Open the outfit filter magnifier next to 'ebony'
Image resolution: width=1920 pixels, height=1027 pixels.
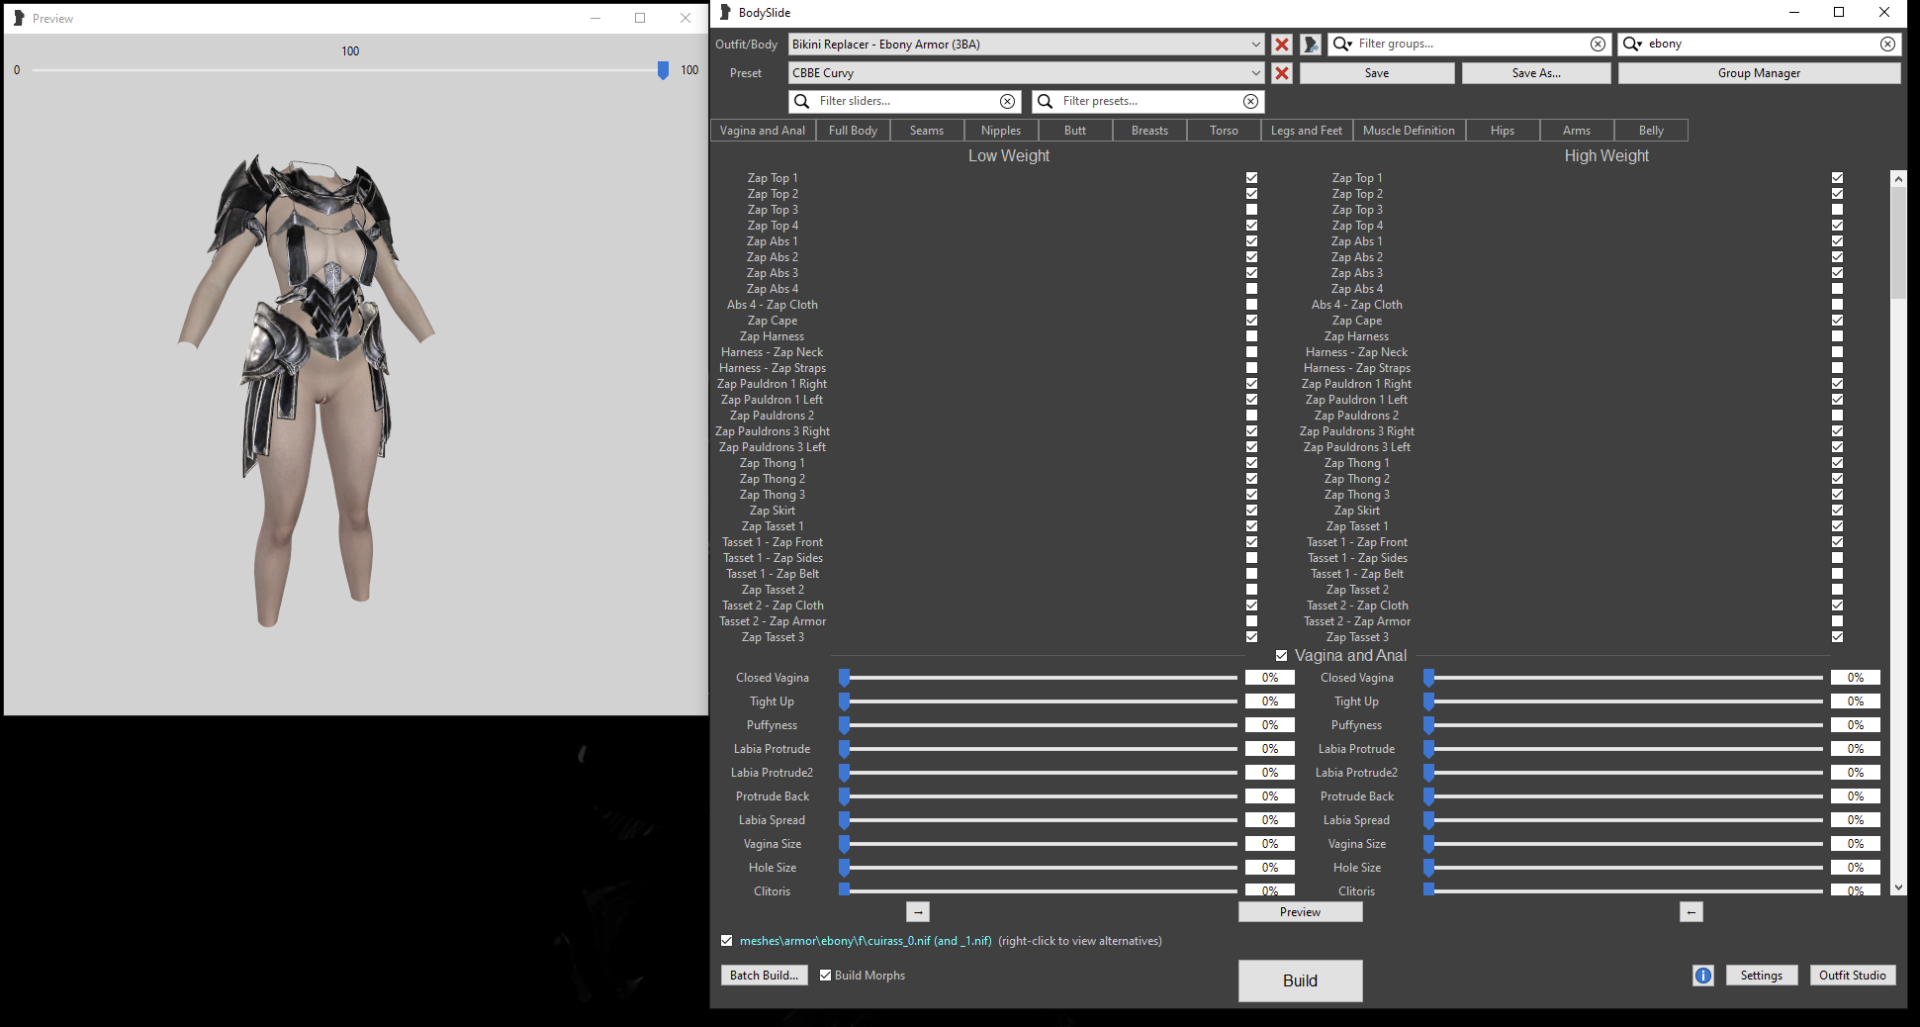1632,44
